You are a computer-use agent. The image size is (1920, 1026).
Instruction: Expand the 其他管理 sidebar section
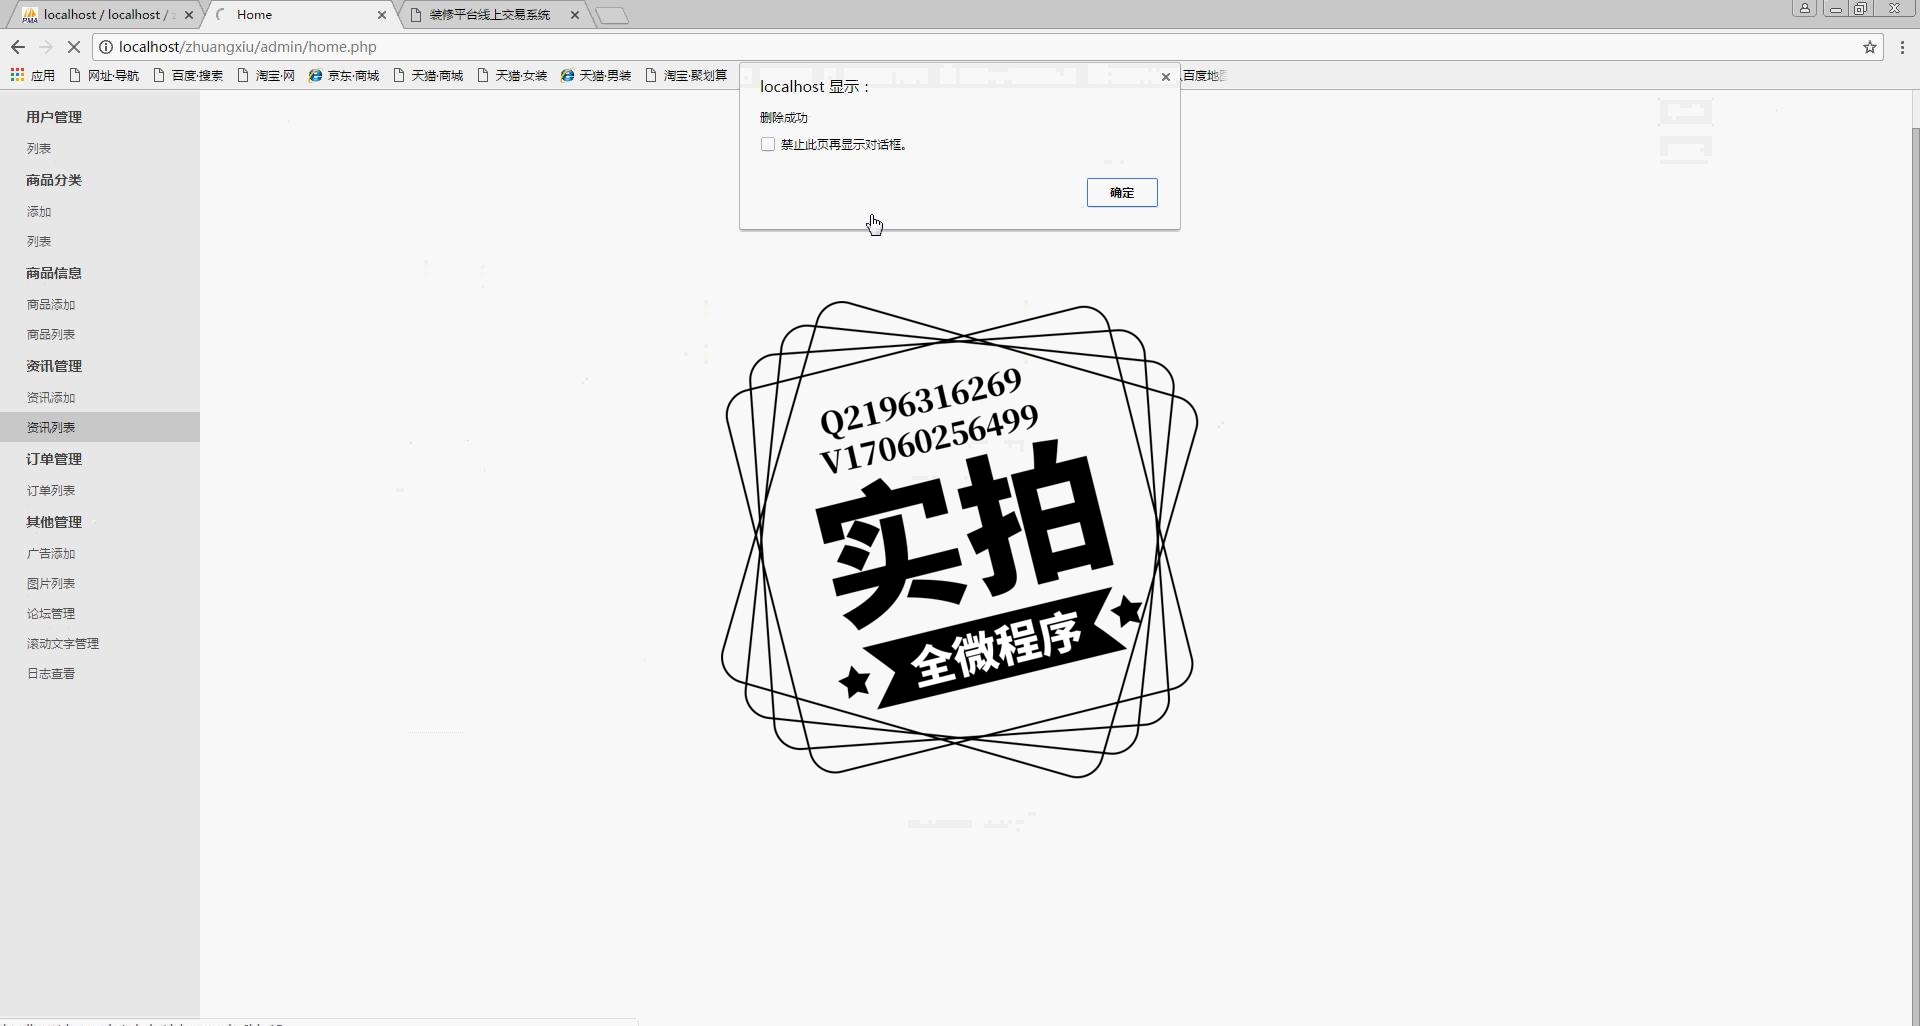click(54, 522)
